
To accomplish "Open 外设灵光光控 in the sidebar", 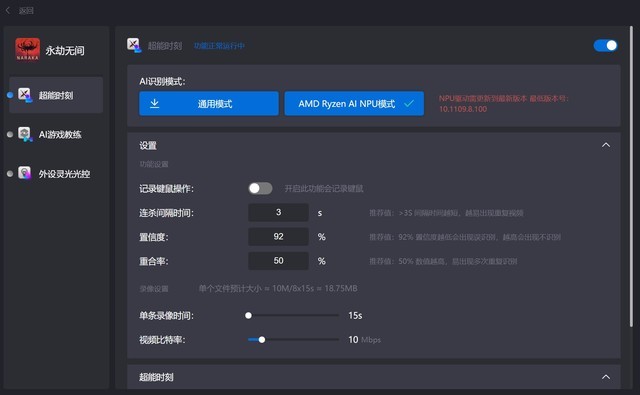I will coord(56,173).
